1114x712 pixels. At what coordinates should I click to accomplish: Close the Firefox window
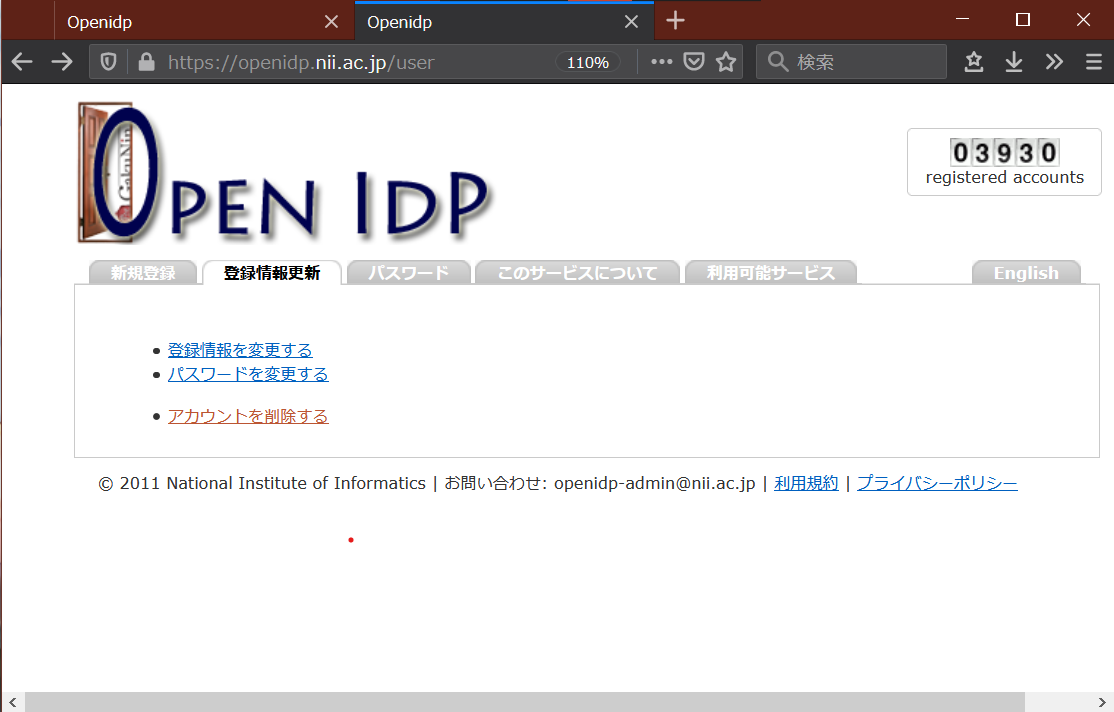tap(1083, 19)
